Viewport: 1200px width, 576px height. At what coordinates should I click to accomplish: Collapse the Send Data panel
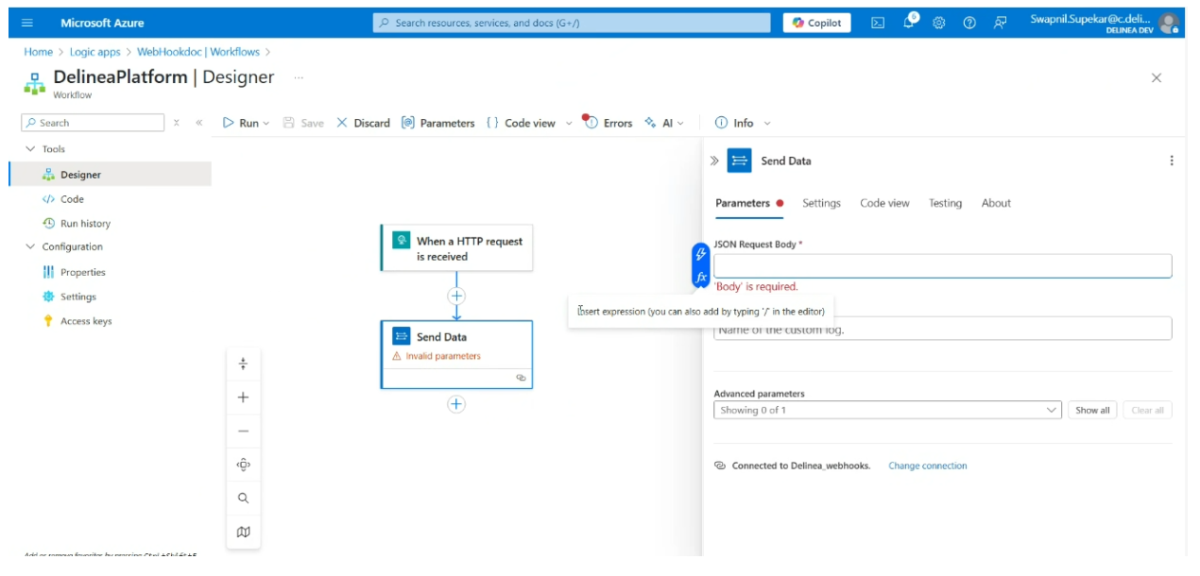[714, 161]
